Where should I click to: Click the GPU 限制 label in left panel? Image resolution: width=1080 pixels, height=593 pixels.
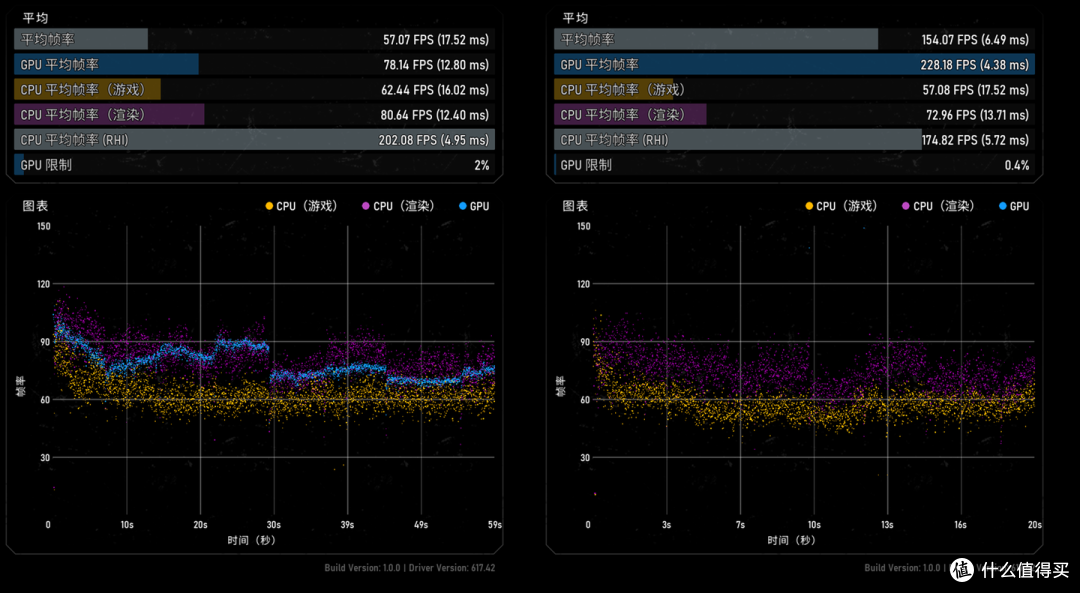(46, 165)
